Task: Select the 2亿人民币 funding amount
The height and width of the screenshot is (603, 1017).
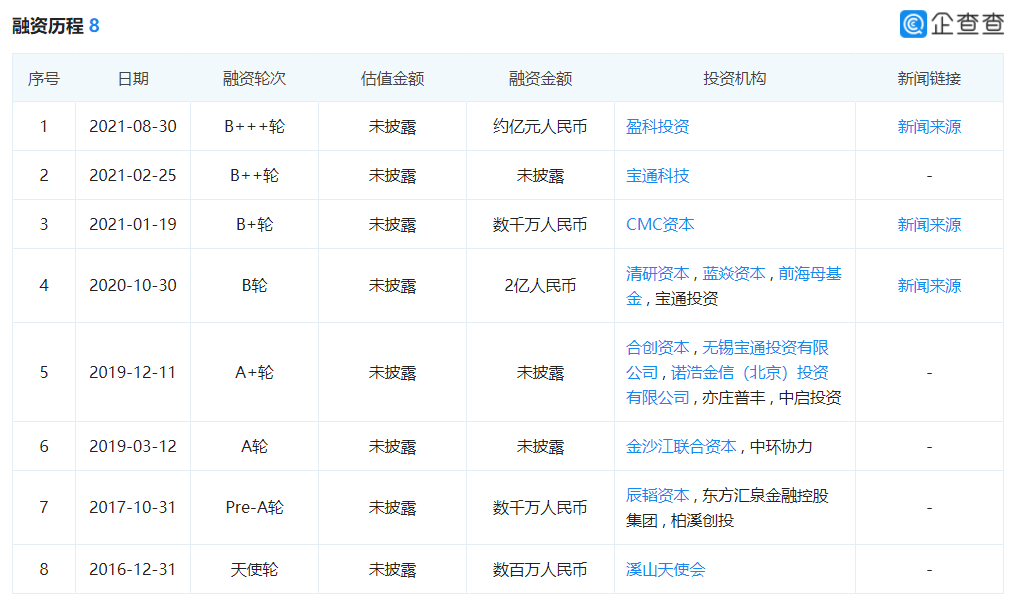Action: 540,285
